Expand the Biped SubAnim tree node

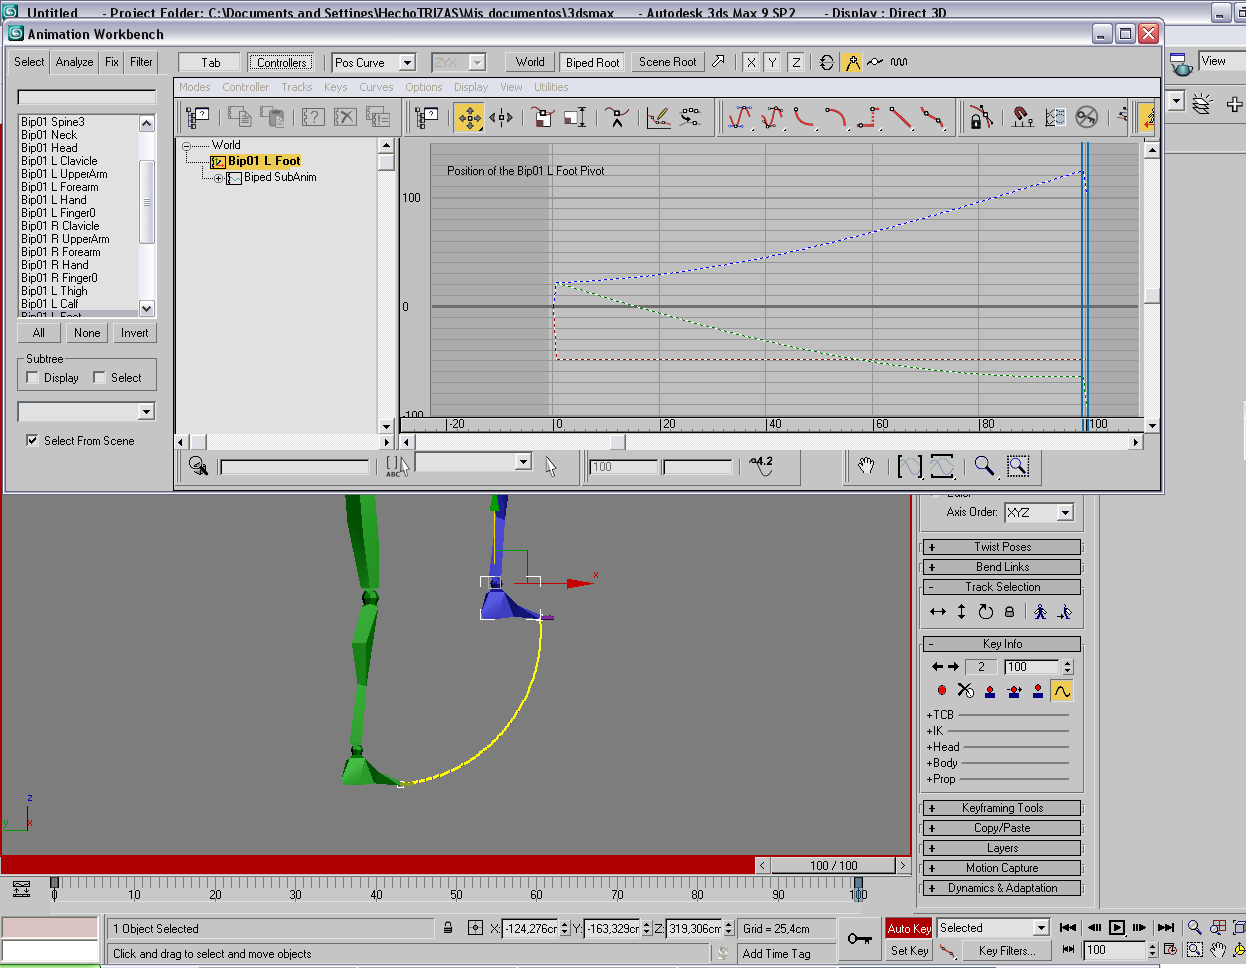click(x=219, y=179)
